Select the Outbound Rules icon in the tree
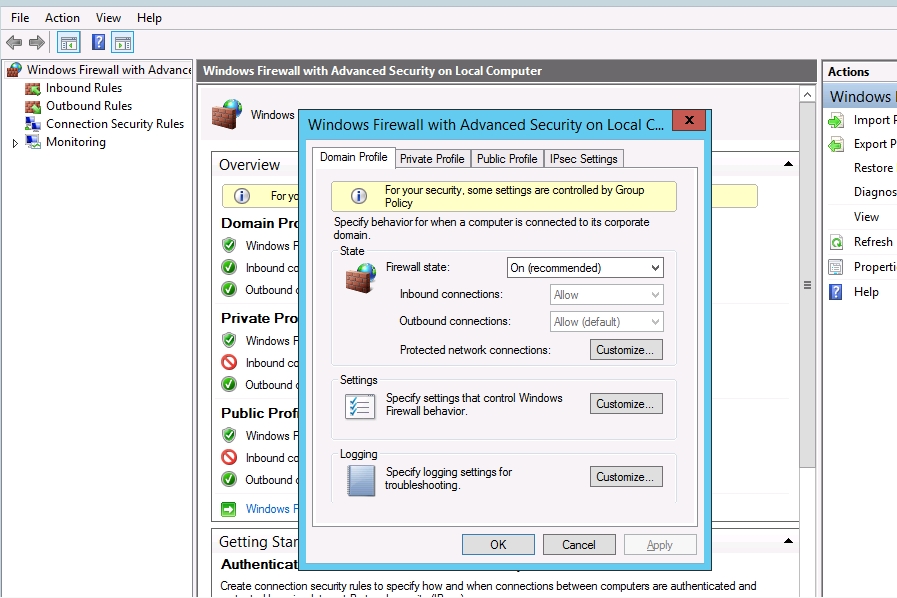The height and width of the screenshot is (598, 897). click(33, 106)
